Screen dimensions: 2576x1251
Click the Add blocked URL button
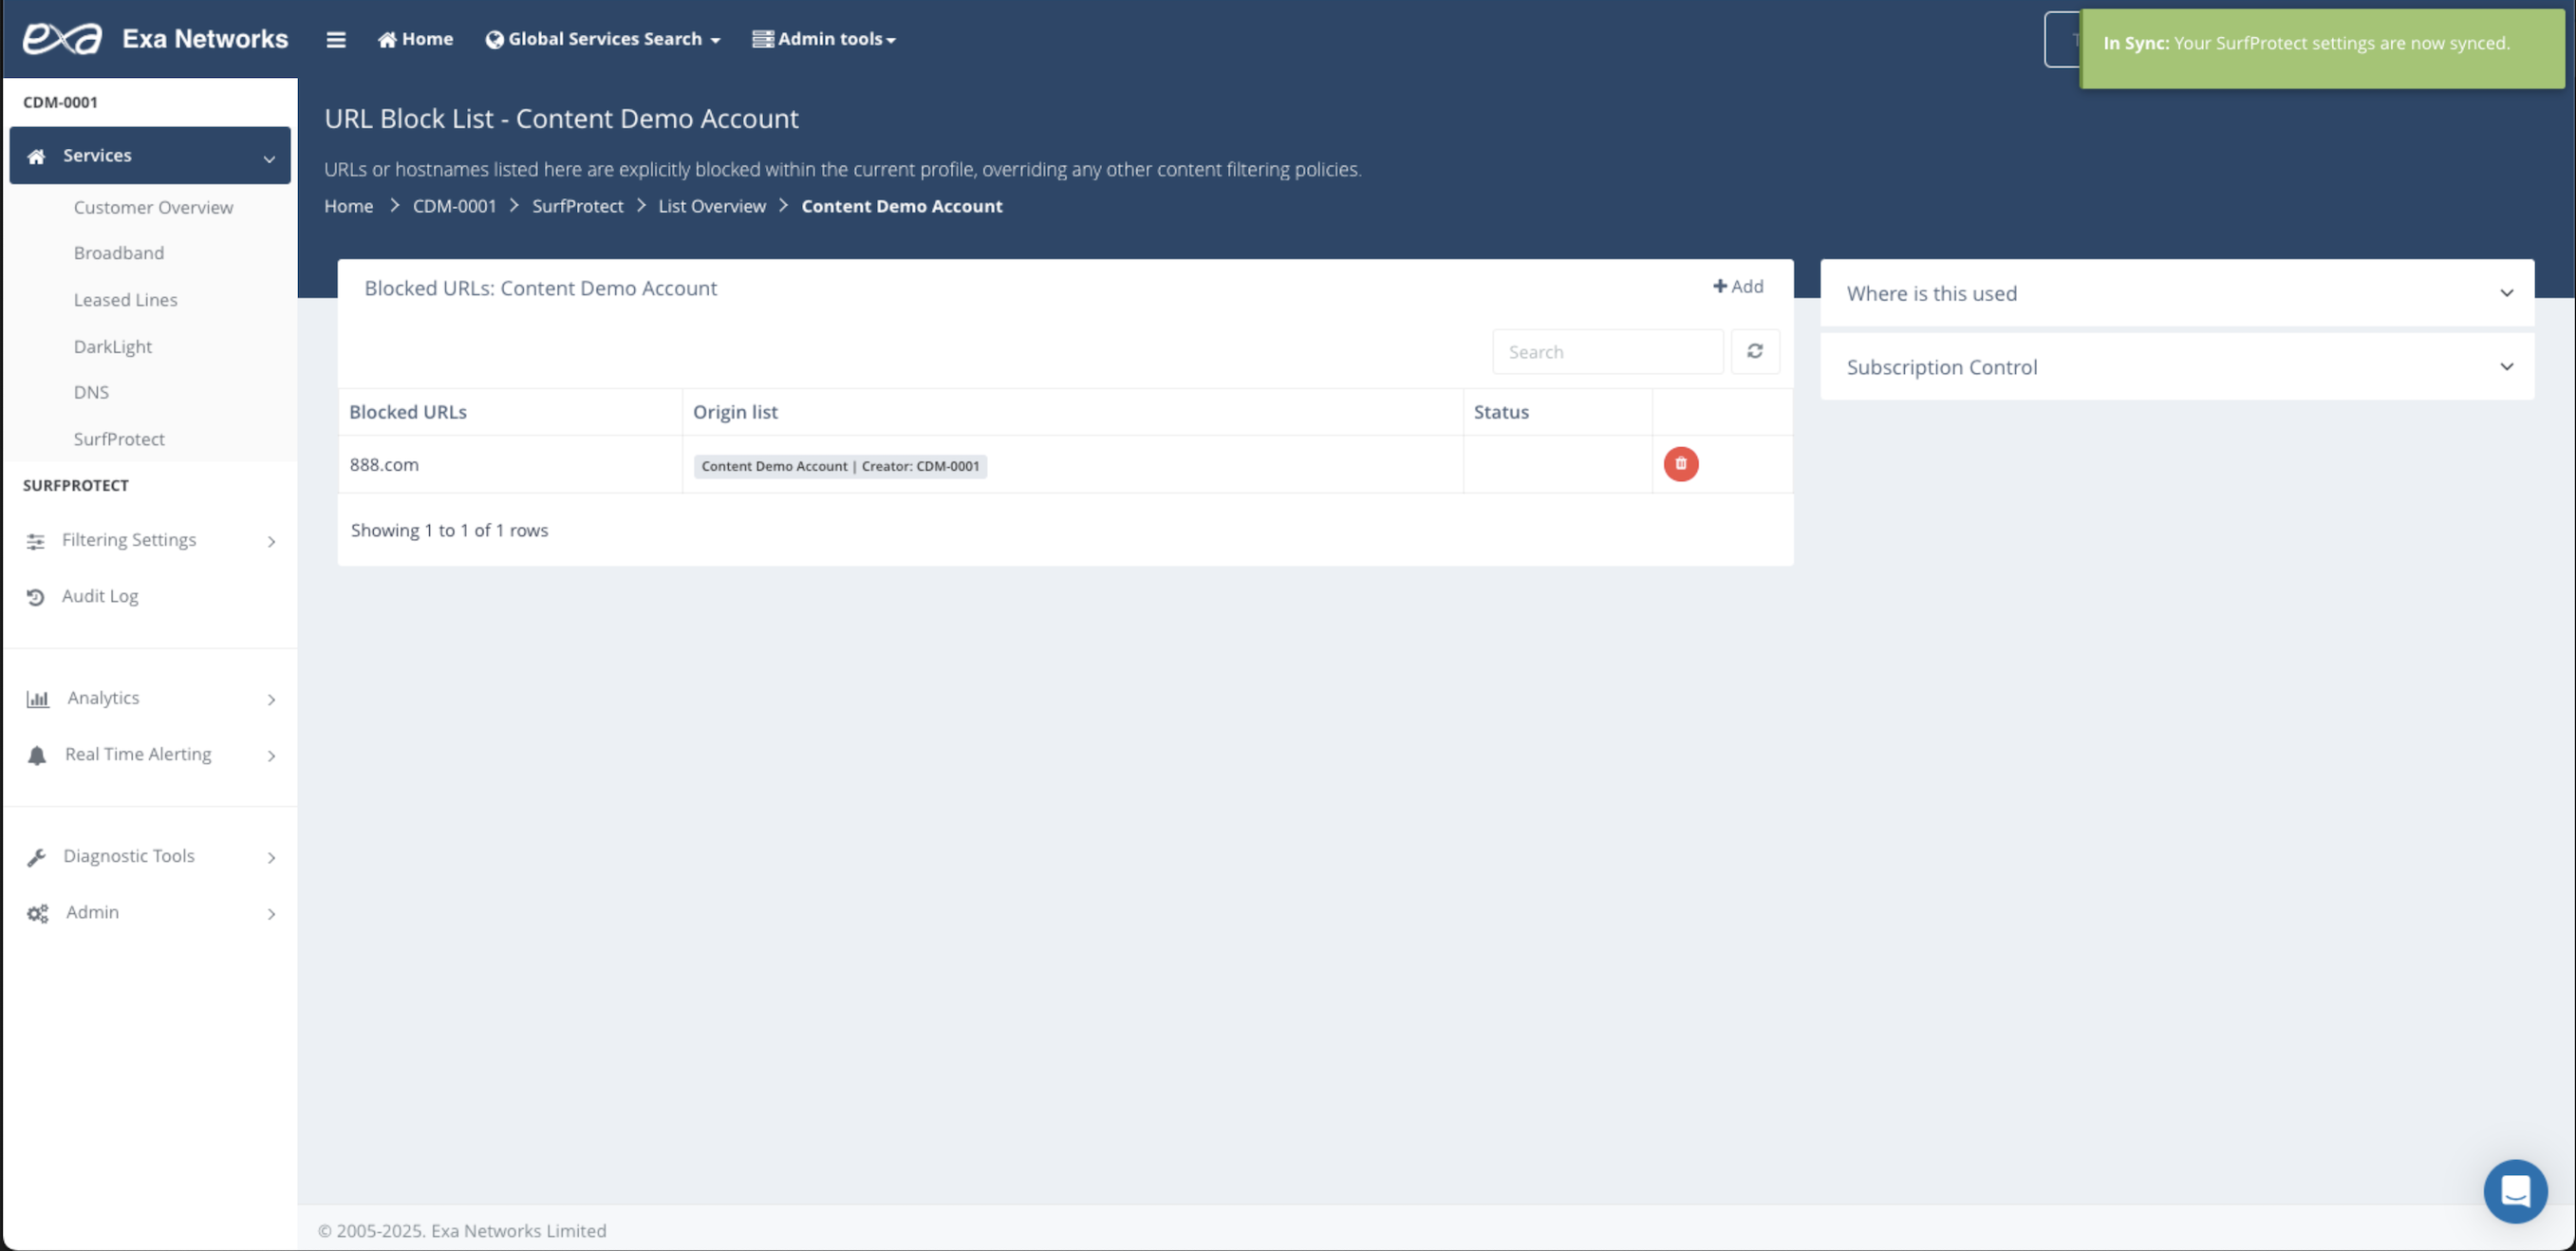pyautogui.click(x=1738, y=287)
